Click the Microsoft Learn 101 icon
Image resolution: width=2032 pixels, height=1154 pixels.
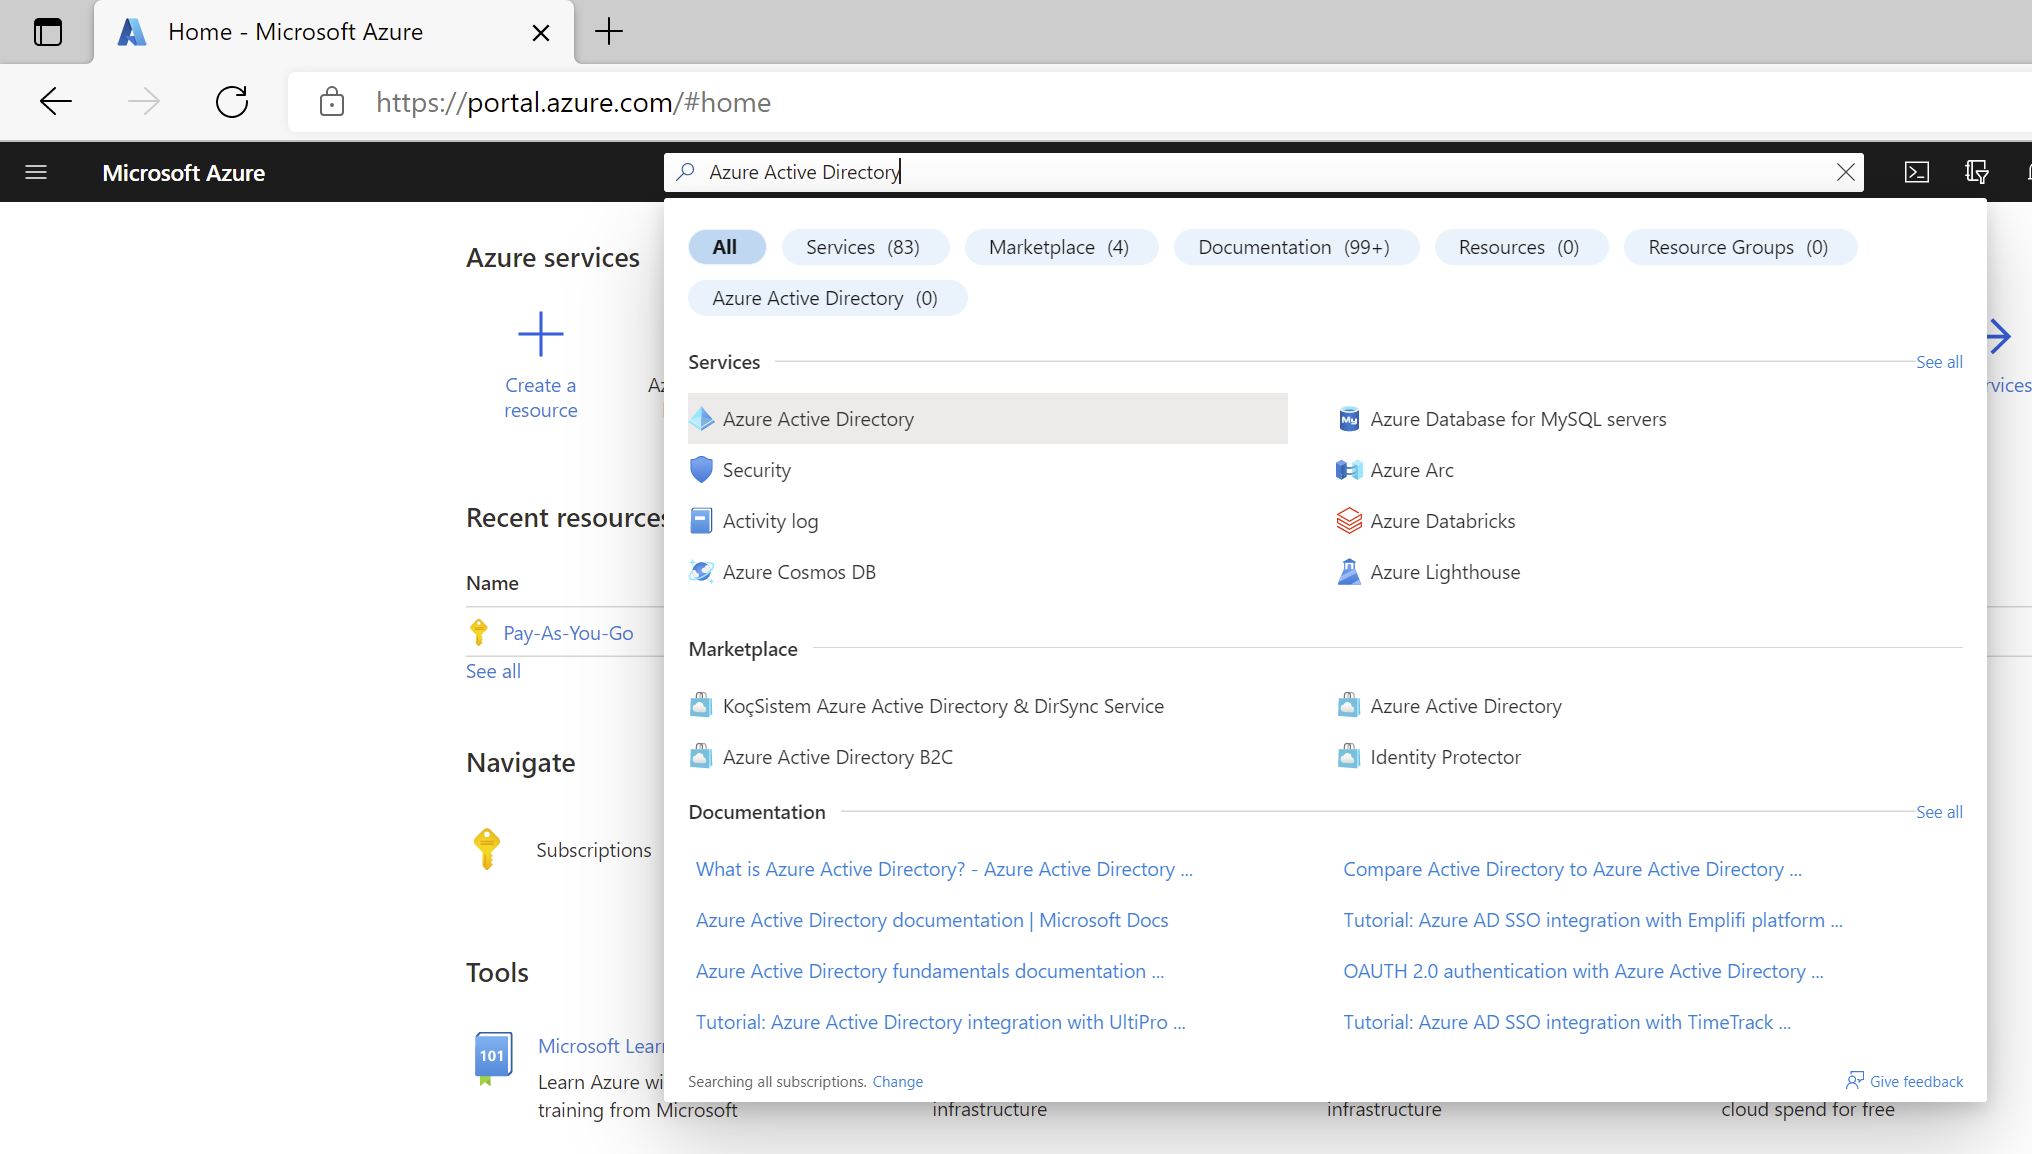493,1058
